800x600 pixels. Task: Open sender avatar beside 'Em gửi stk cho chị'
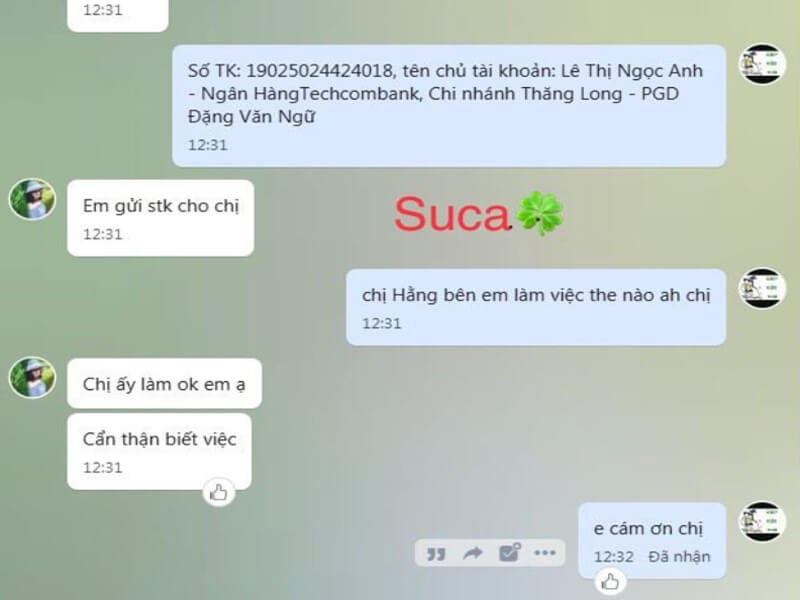click(x=32, y=199)
